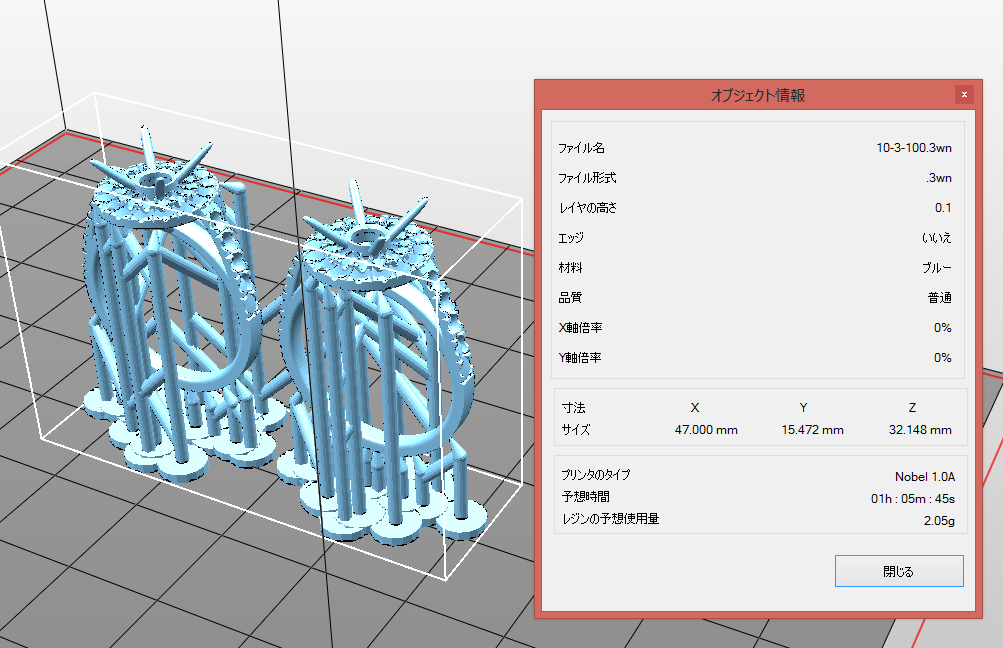1003x648 pixels.
Task: Click the 品質 value 普通
Action: (x=938, y=298)
